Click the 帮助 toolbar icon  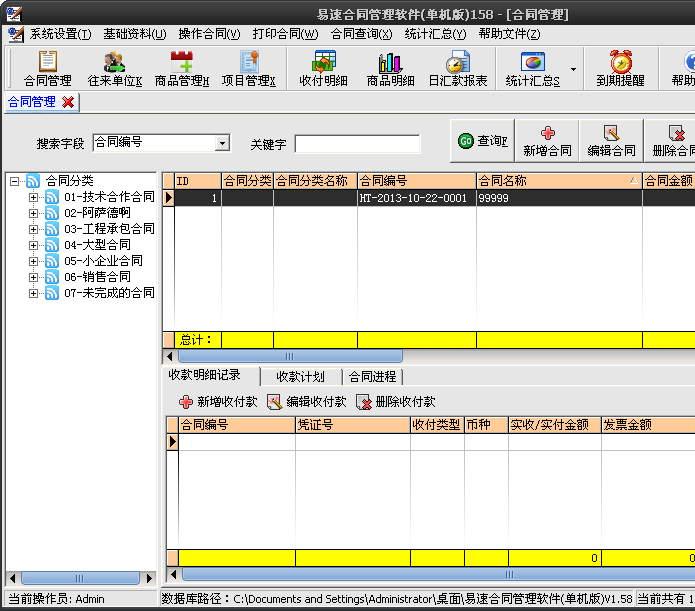(x=688, y=61)
